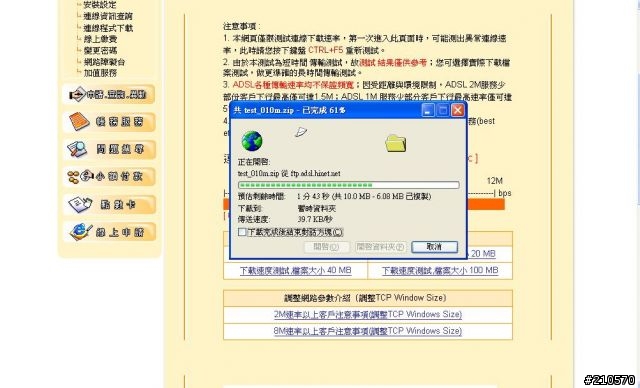Close the test_010m.zip download dialog

click(x=458, y=110)
